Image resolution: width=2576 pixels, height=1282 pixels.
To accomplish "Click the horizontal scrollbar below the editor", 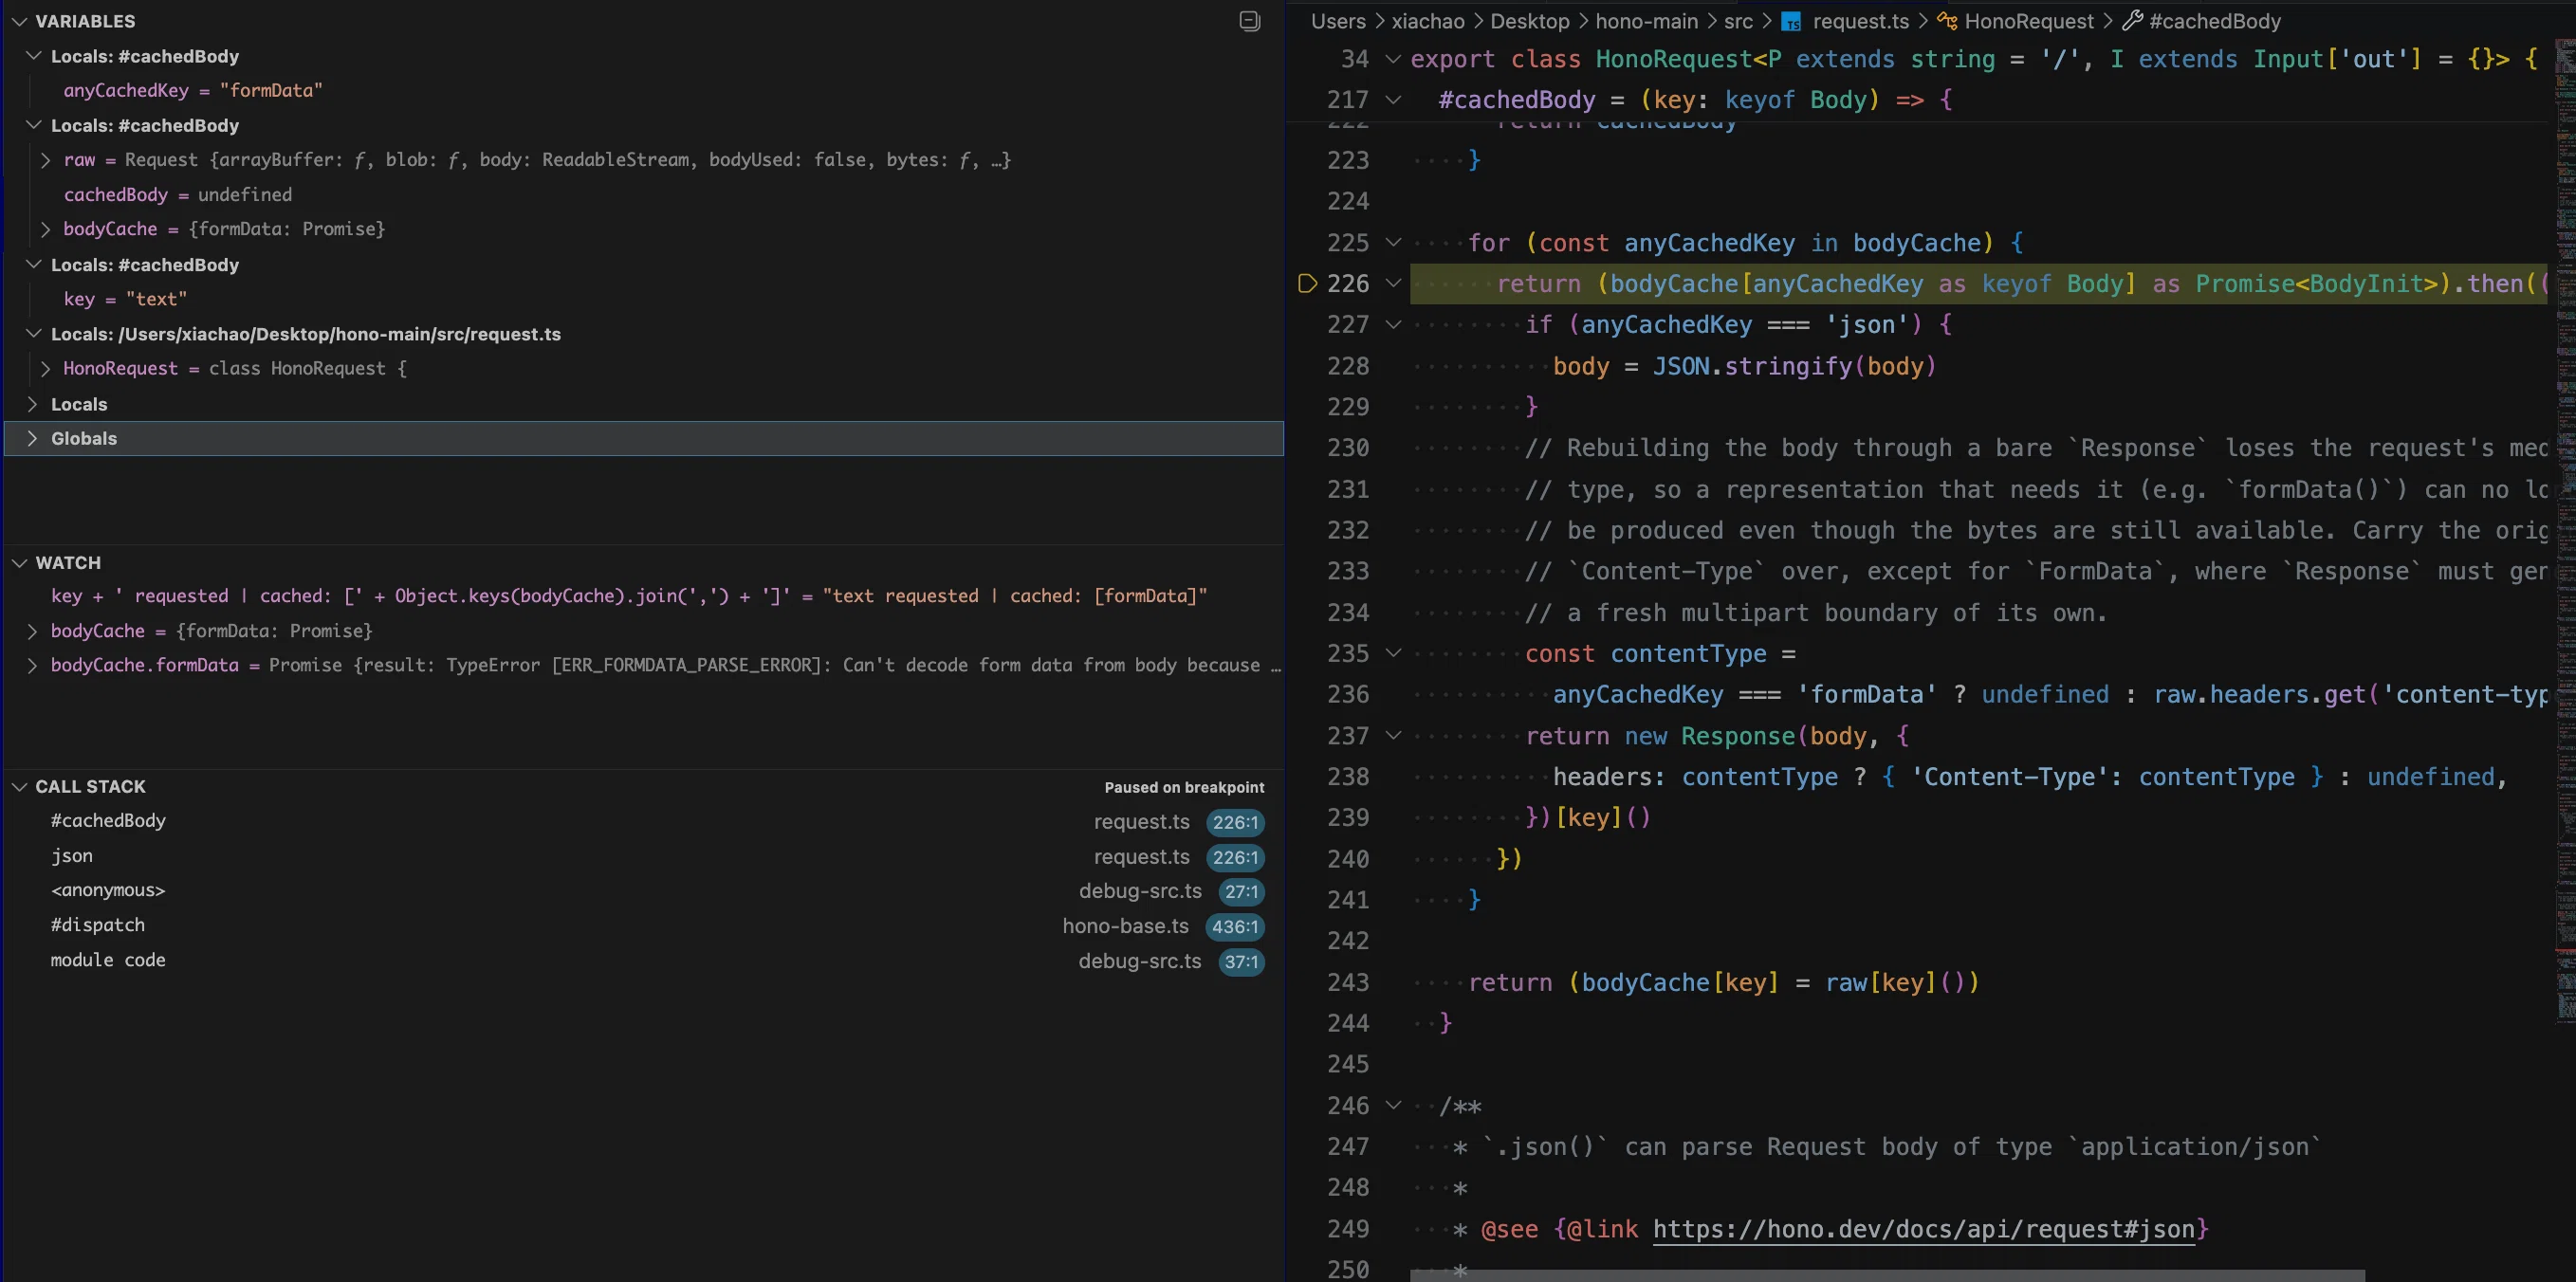I will (x=1887, y=1276).
